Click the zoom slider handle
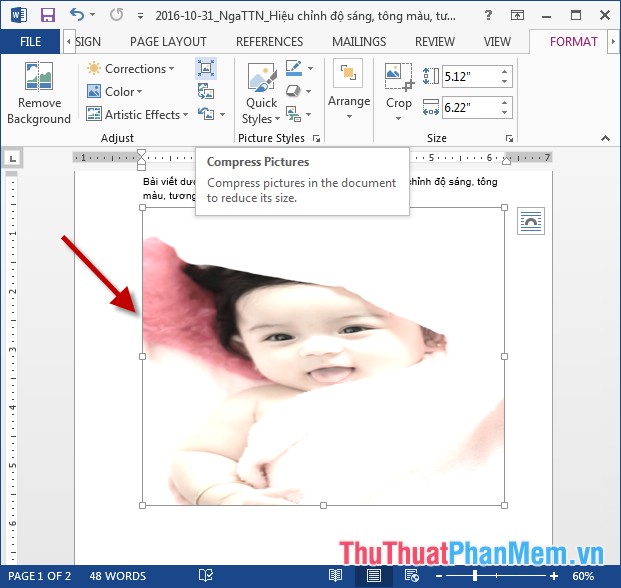The image size is (621, 588). point(474,576)
